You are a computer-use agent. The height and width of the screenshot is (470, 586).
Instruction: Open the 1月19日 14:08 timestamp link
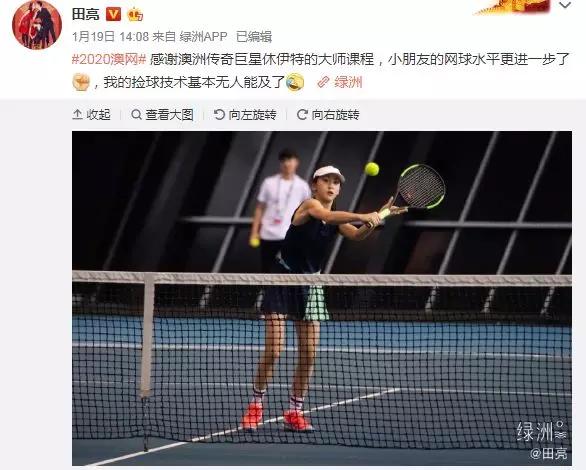(x=110, y=37)
